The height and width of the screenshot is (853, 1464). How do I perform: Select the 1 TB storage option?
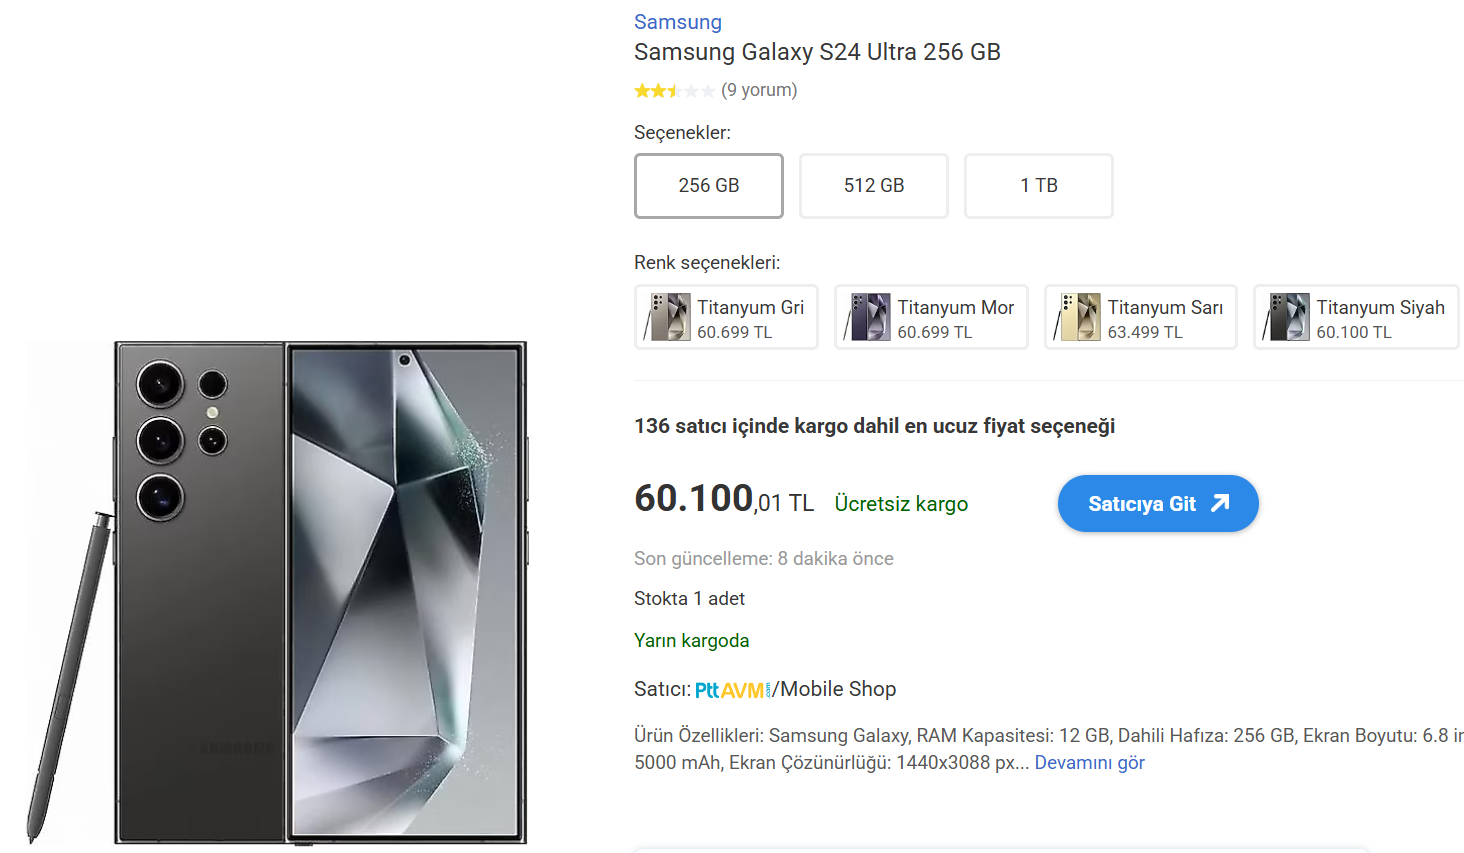[x=1038, y=186]
